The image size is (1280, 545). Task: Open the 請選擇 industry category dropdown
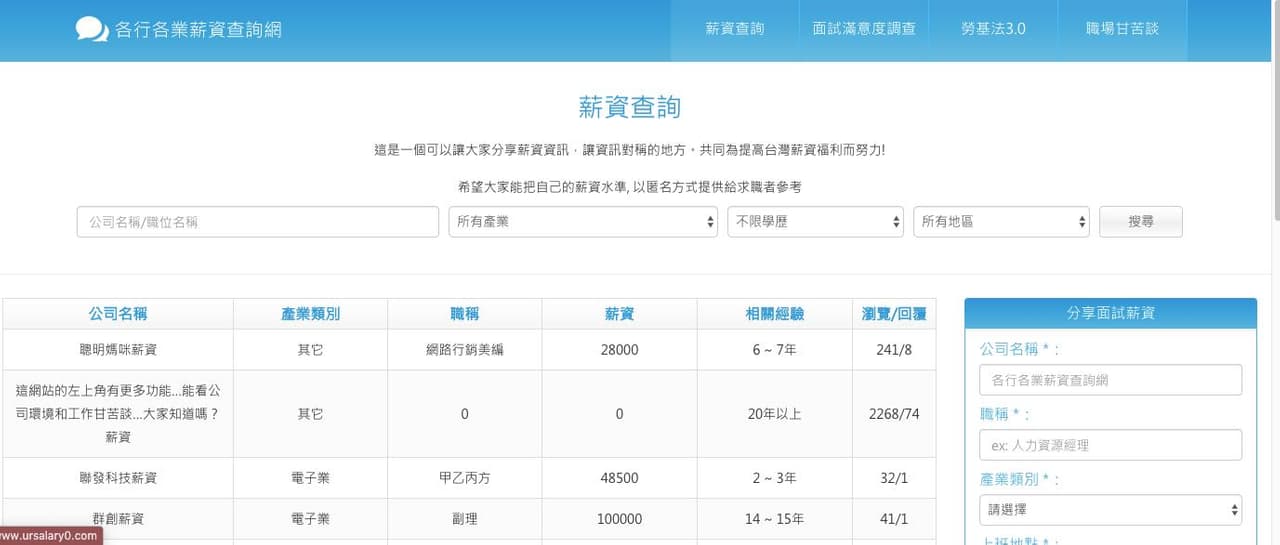(x=1110, y=510)
